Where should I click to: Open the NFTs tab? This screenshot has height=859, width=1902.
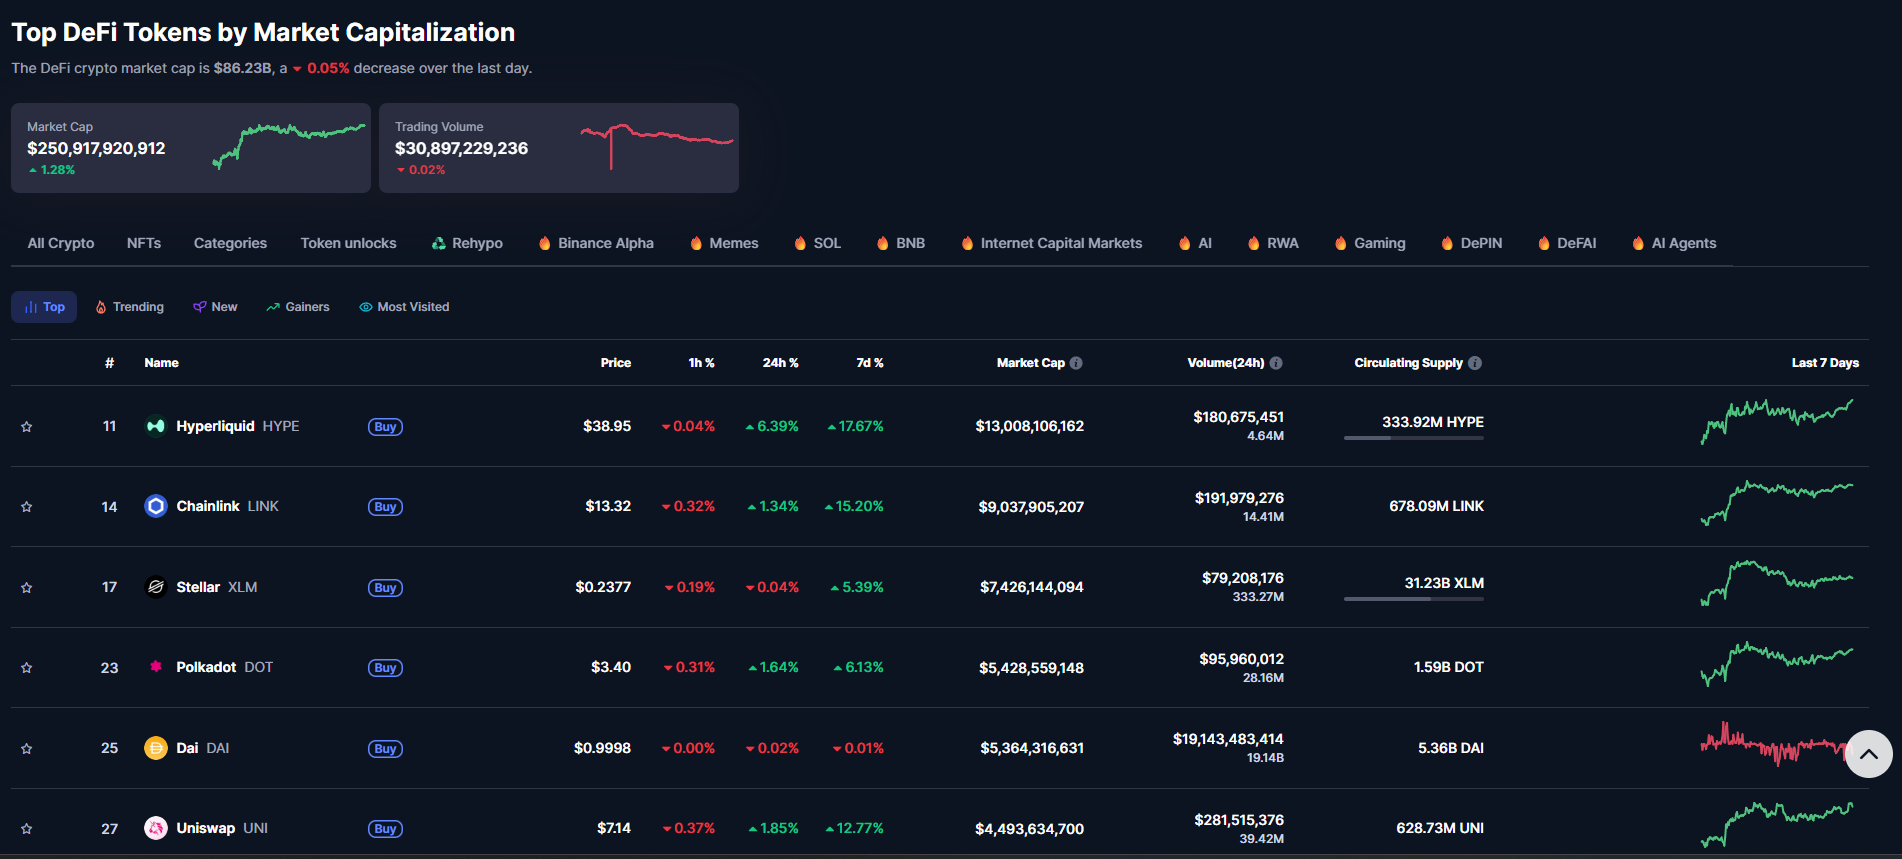pyautogui.click(x=144, y=243)
